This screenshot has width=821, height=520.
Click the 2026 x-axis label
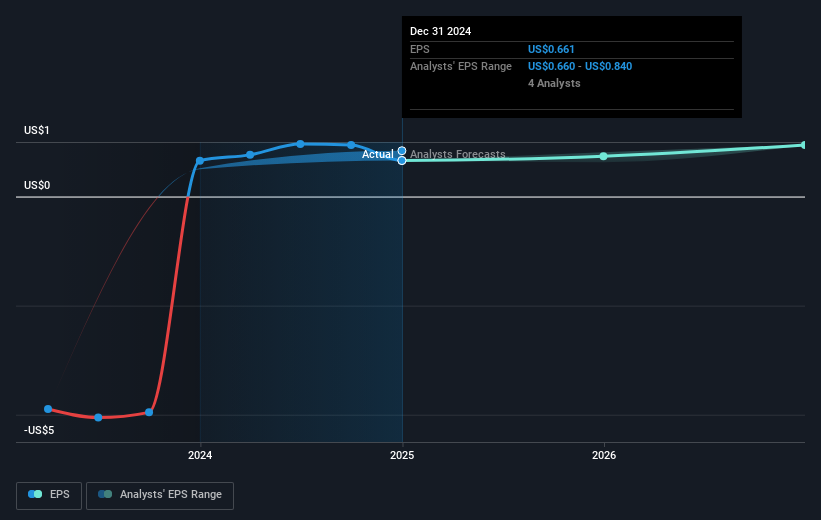604,456
